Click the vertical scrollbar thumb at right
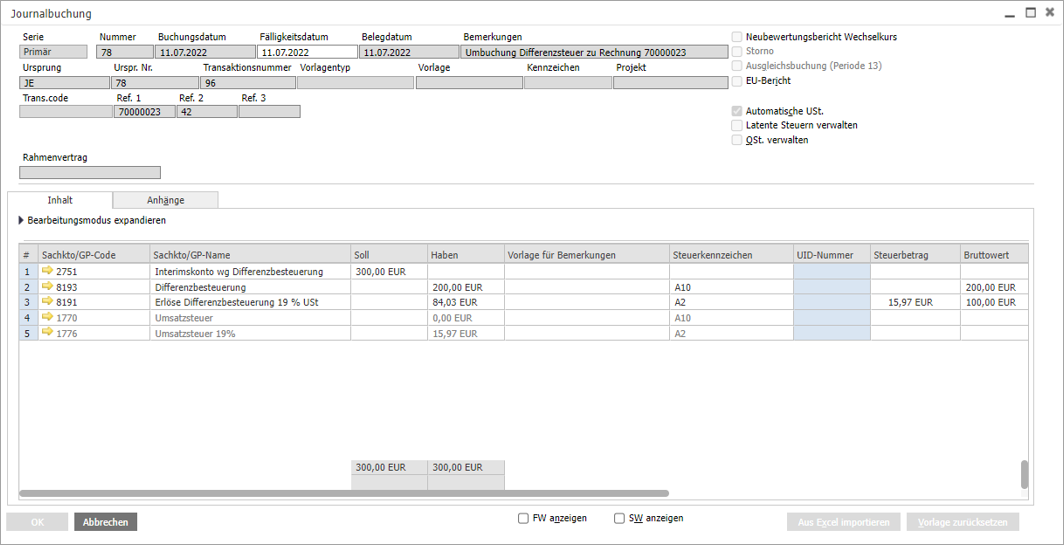 point(1024,474)
